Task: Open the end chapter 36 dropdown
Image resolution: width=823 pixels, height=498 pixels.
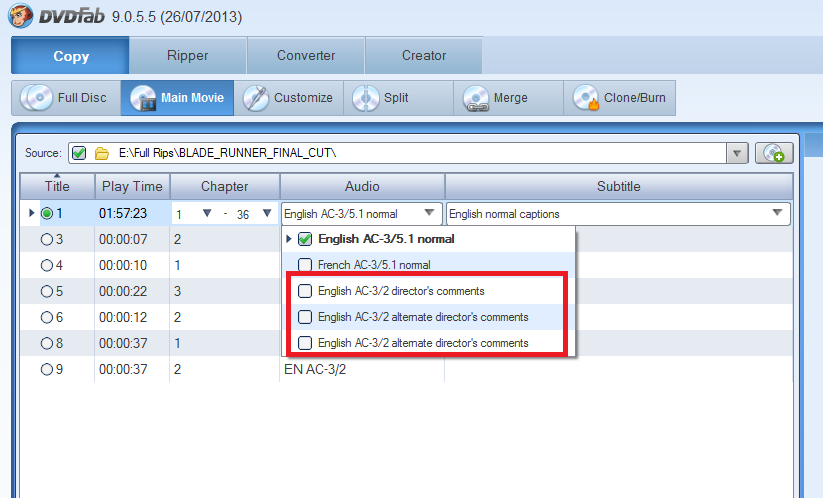Action: pos(267,213)
